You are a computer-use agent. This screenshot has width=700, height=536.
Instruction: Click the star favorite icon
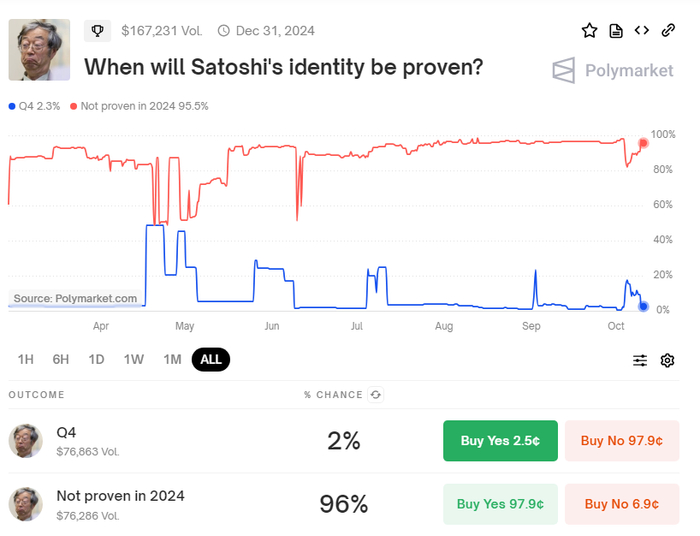[590, 31]
